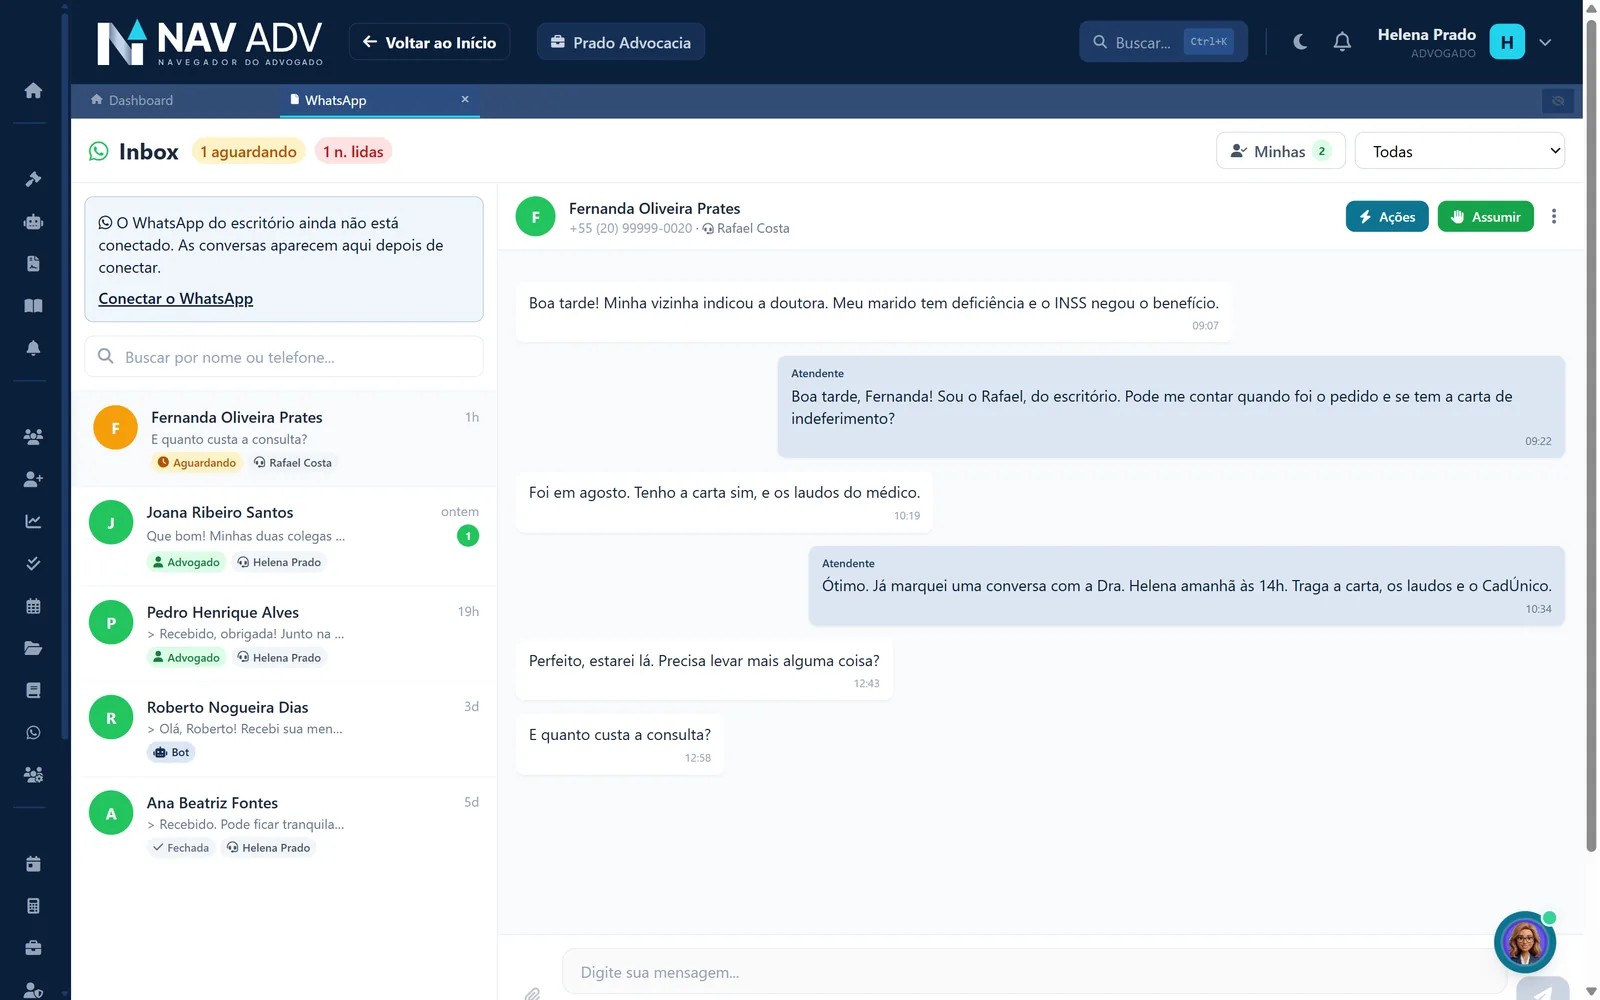
Task: Open Roberto Nogueira Dias conversation
Action: click(x=284, y=729)
